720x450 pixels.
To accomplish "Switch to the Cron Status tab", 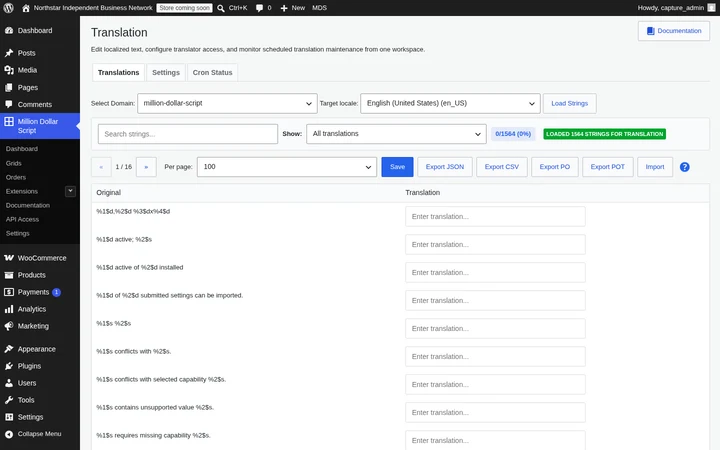I will click(213, 73).
